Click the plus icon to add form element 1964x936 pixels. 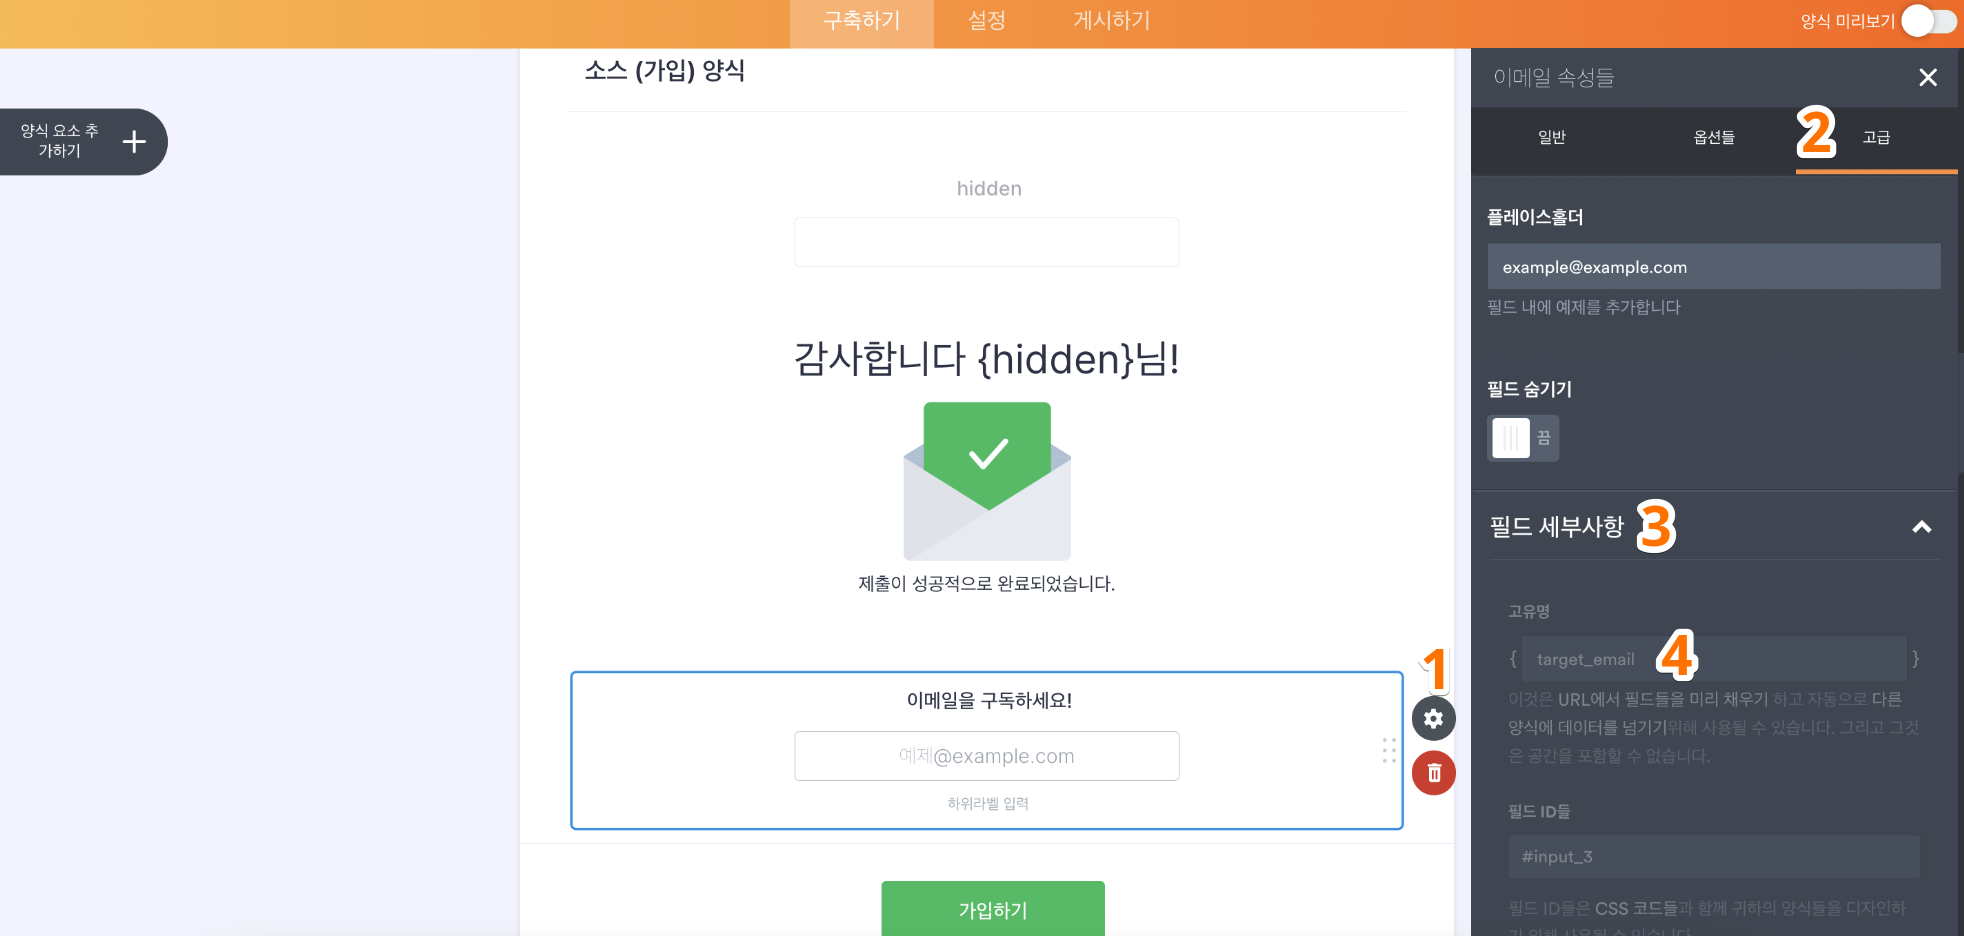pyautogui.click(x=134, y=142)
